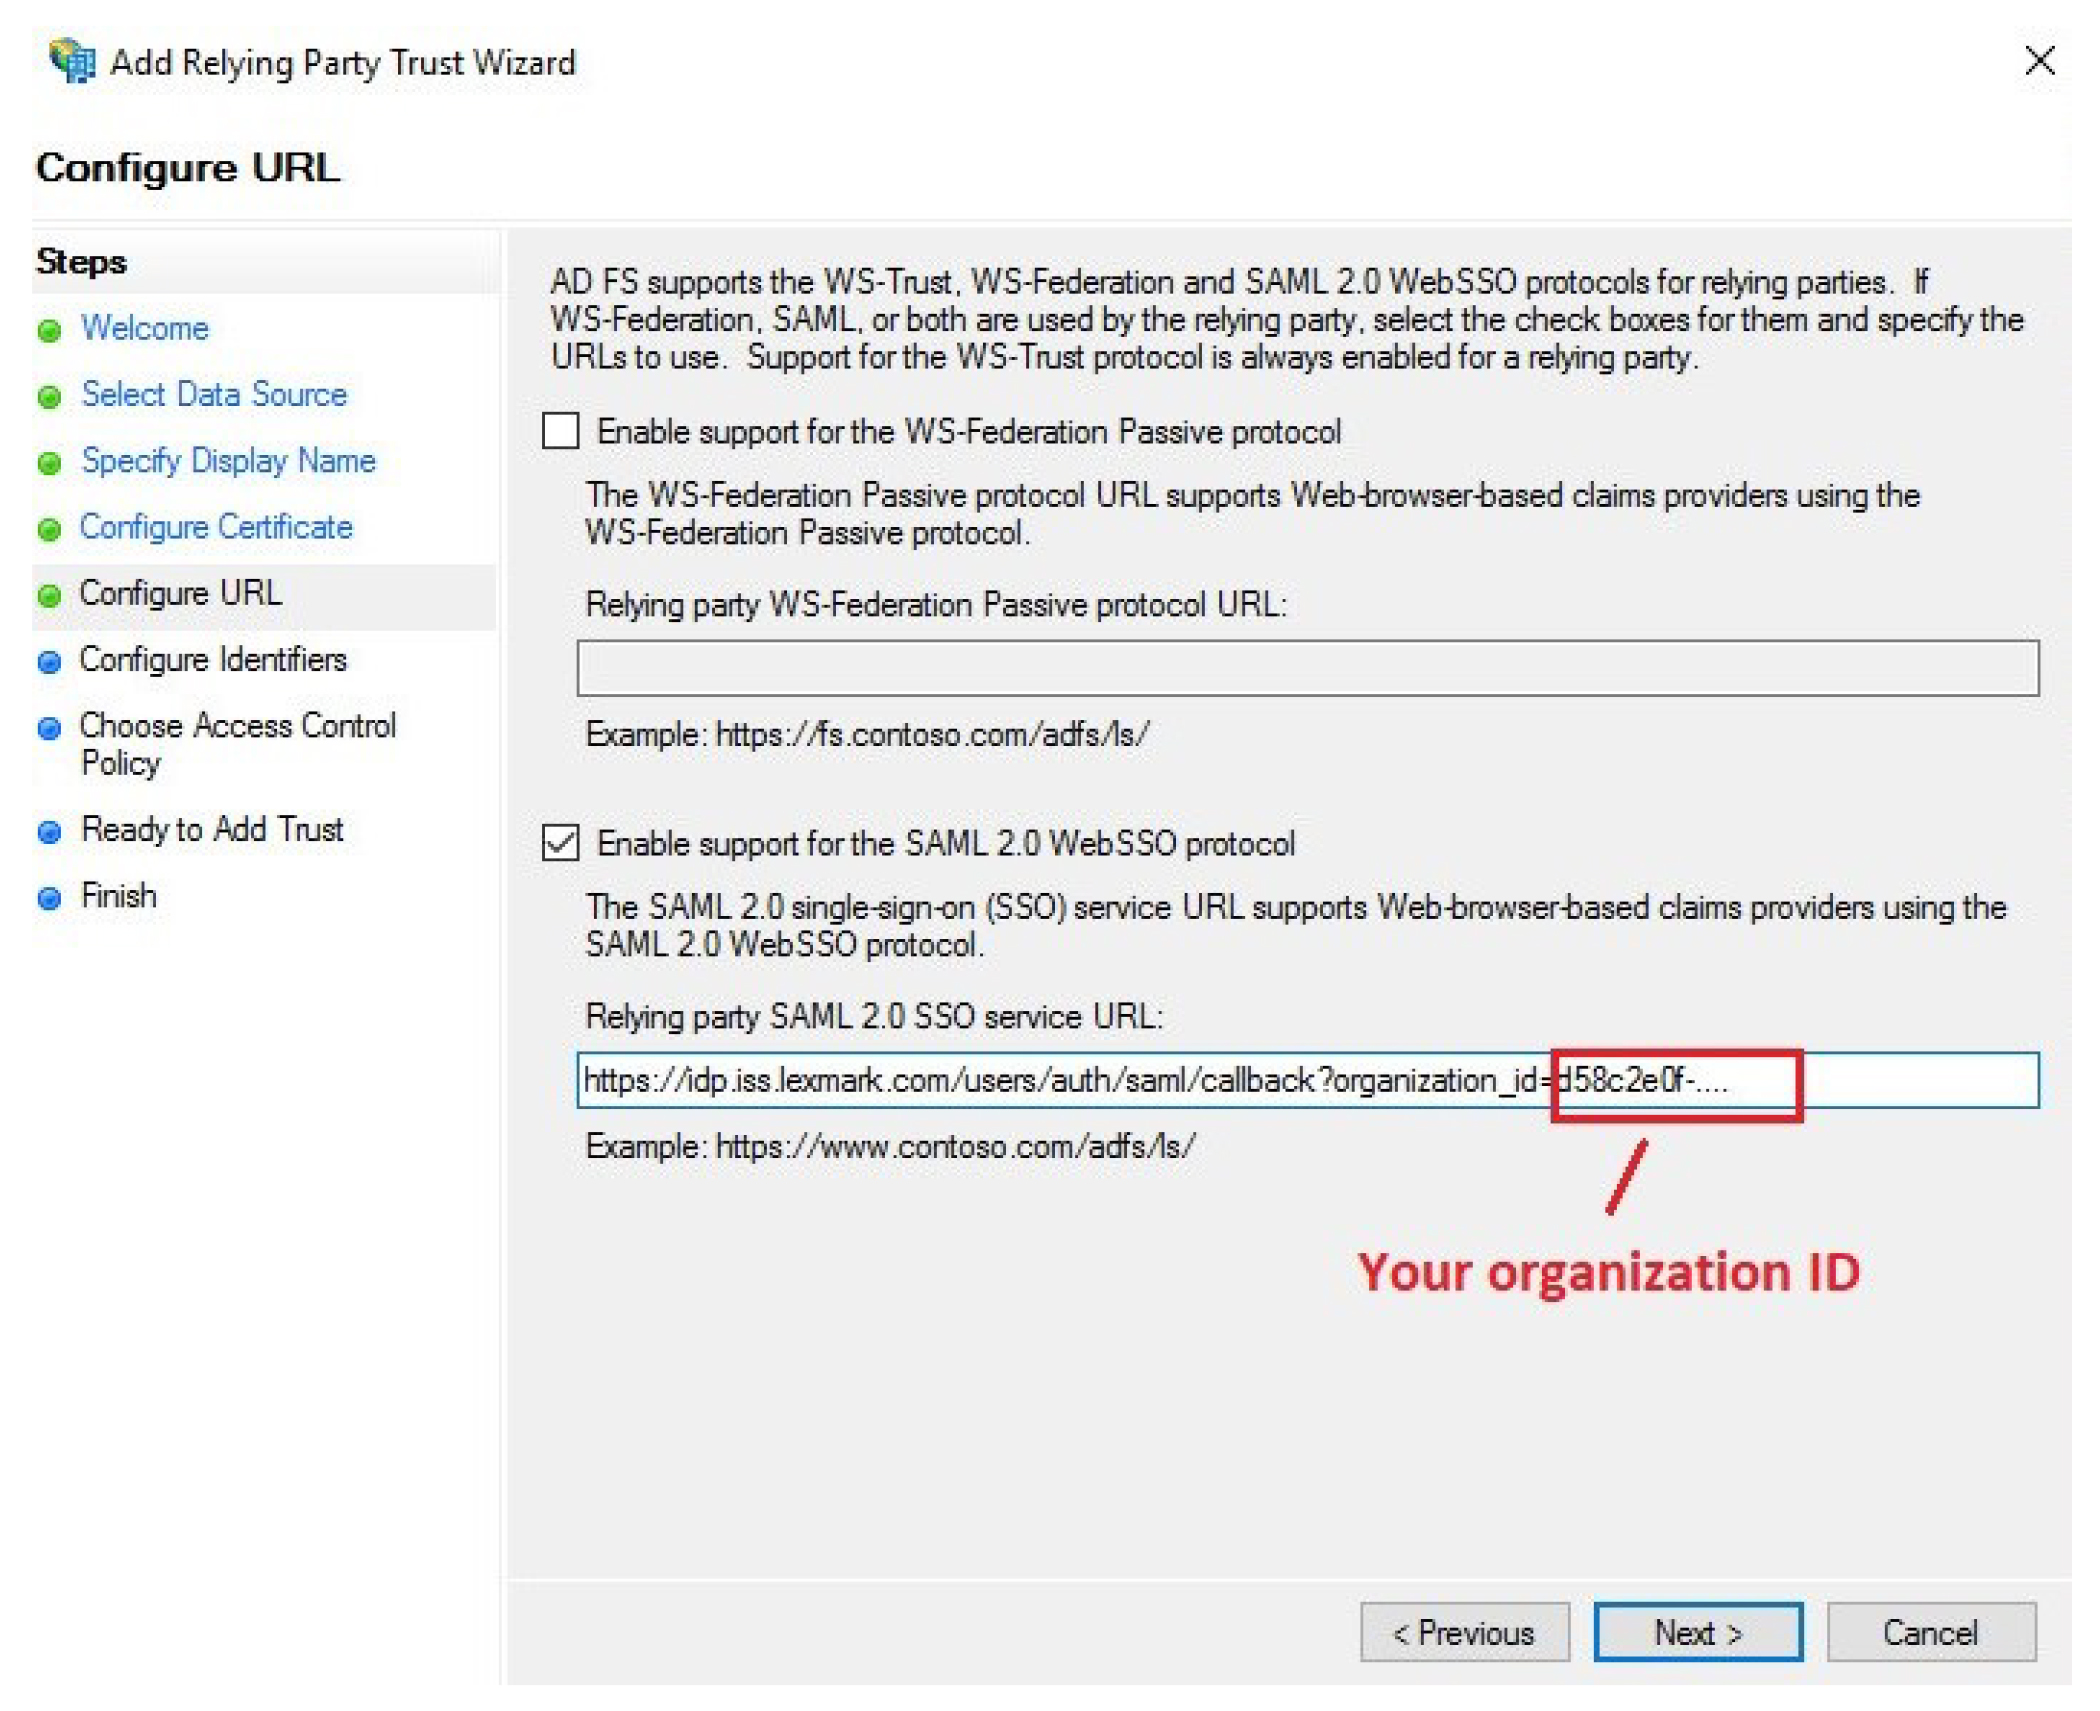Click 'Relying party WS-Federation Passive protocol URL:' label

[x=936, y=605]
